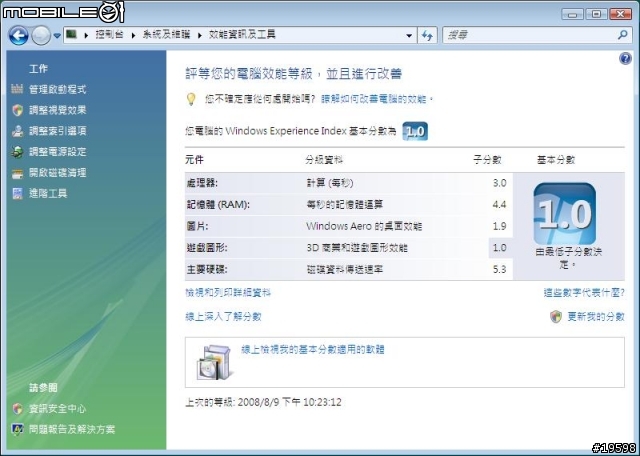Maximize the window
640x456 pixels.
click(x=596, y=14)
